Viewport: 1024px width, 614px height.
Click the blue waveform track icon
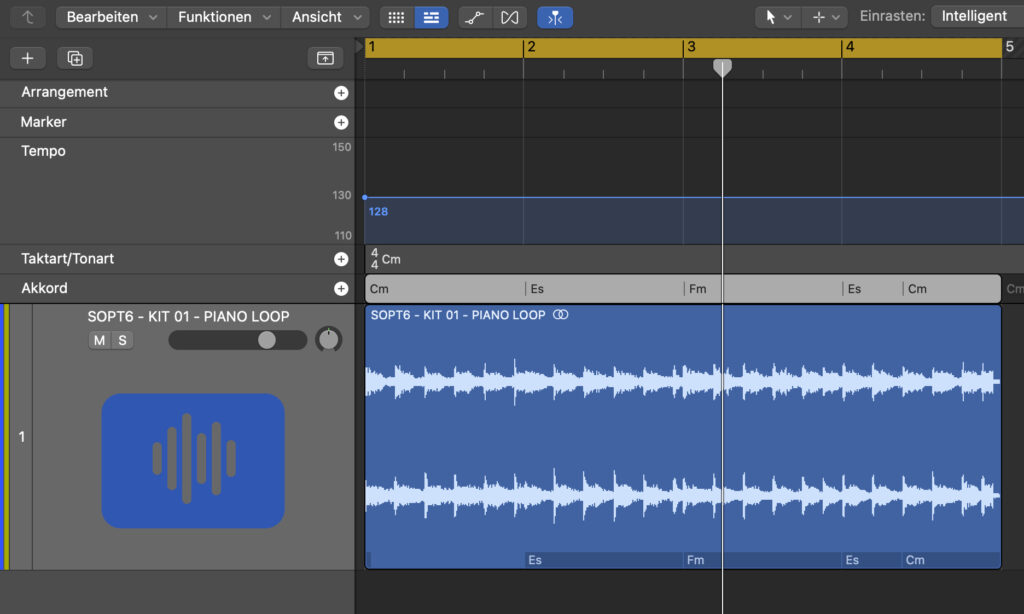[x=193, y=460]
